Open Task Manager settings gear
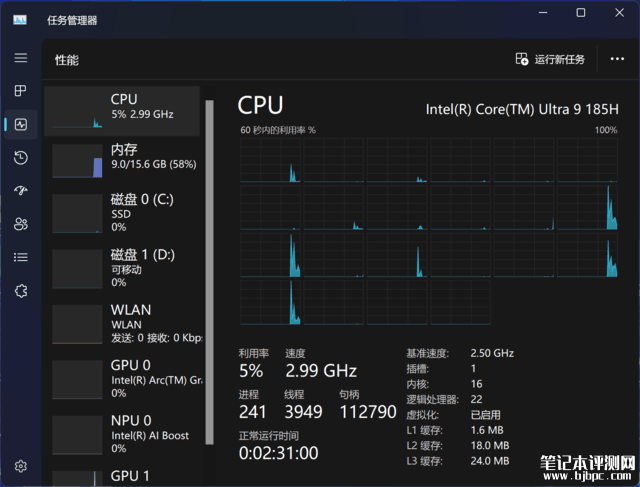Screen dimensions: 640x487 coord(21,466)
